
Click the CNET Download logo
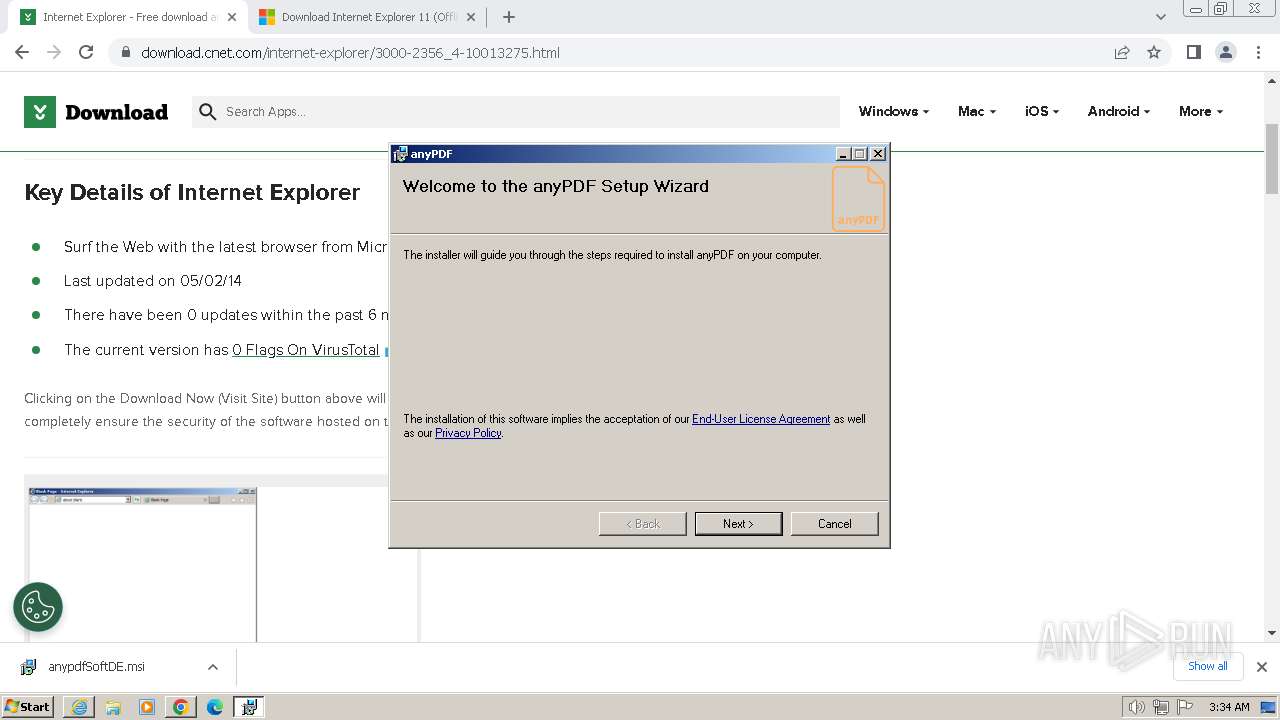point(96,112)
